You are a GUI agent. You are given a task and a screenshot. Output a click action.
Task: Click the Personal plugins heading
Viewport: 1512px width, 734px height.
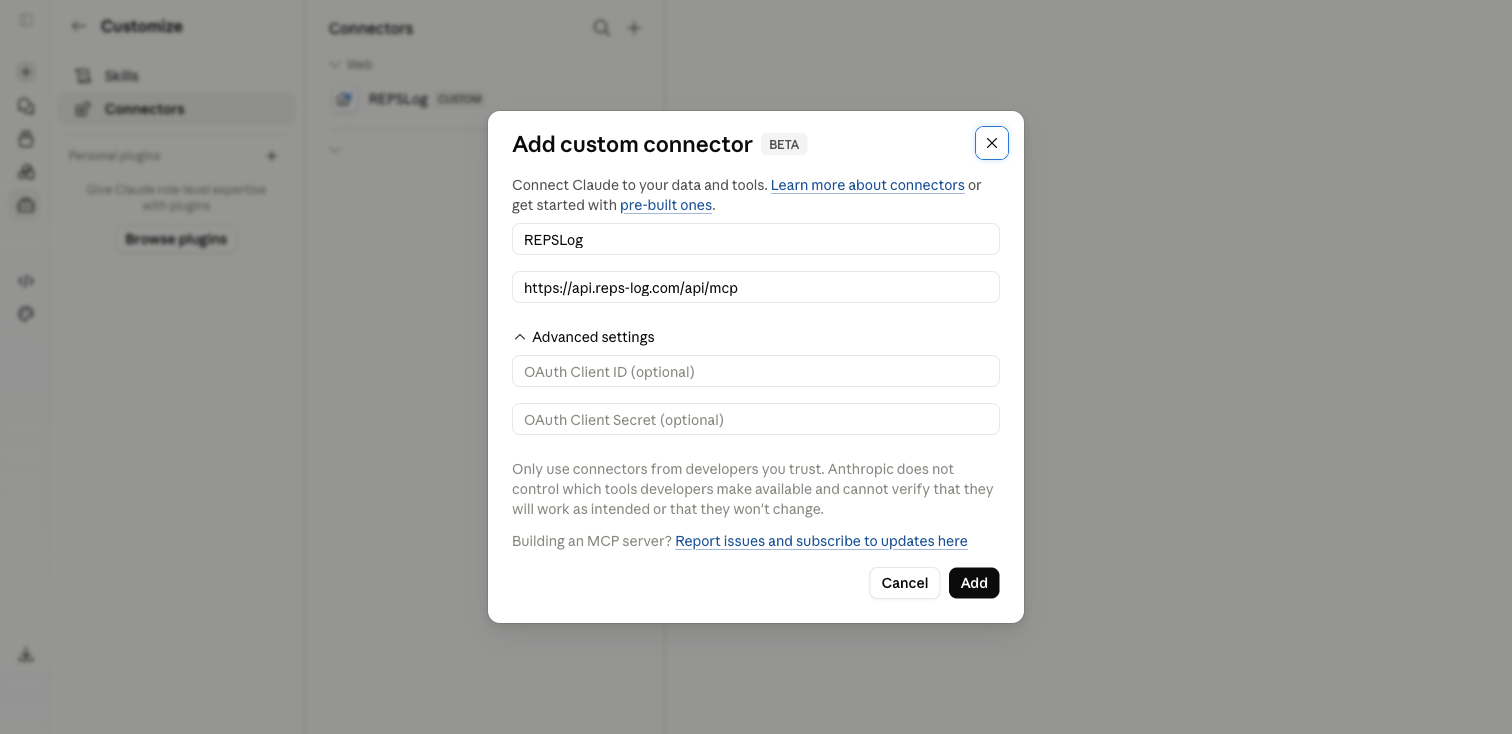[x=114, y=156]
